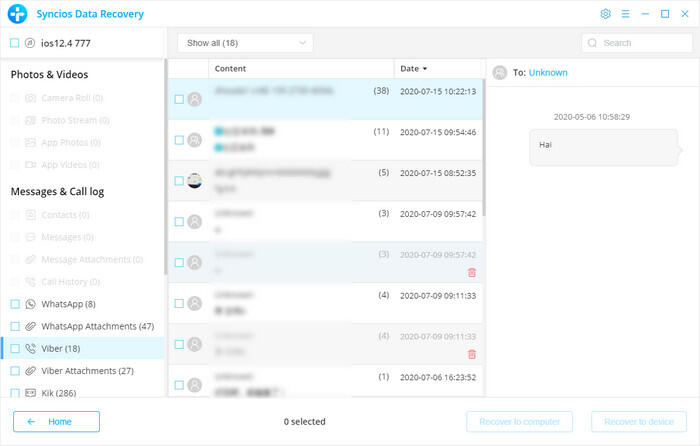Toggle the ios12.4 777 device checkbox
The image size is (700, 446).
tap(15, 43)
